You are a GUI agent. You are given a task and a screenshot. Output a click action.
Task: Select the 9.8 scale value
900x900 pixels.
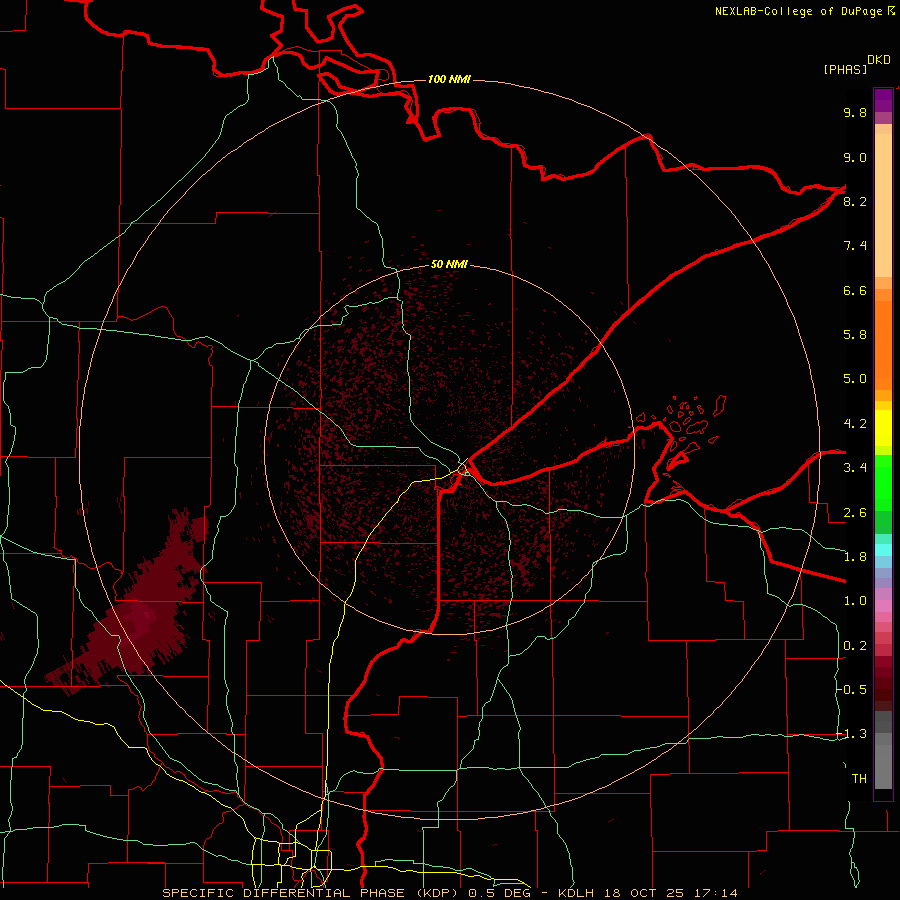tap(855, 112)
